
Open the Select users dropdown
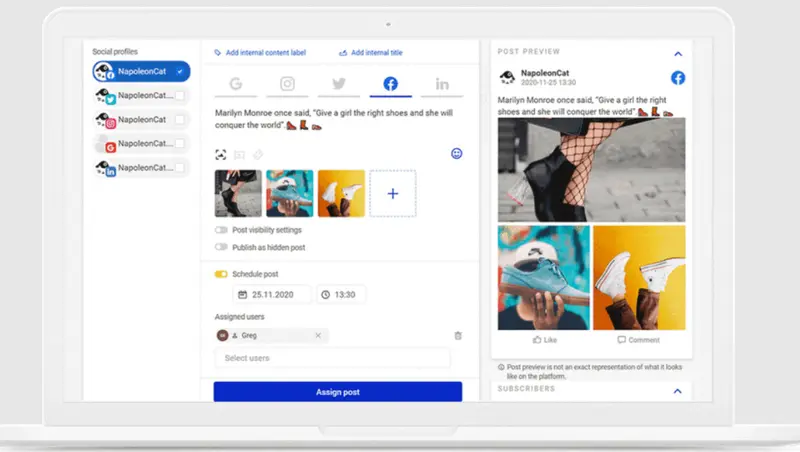coord(332,358)
